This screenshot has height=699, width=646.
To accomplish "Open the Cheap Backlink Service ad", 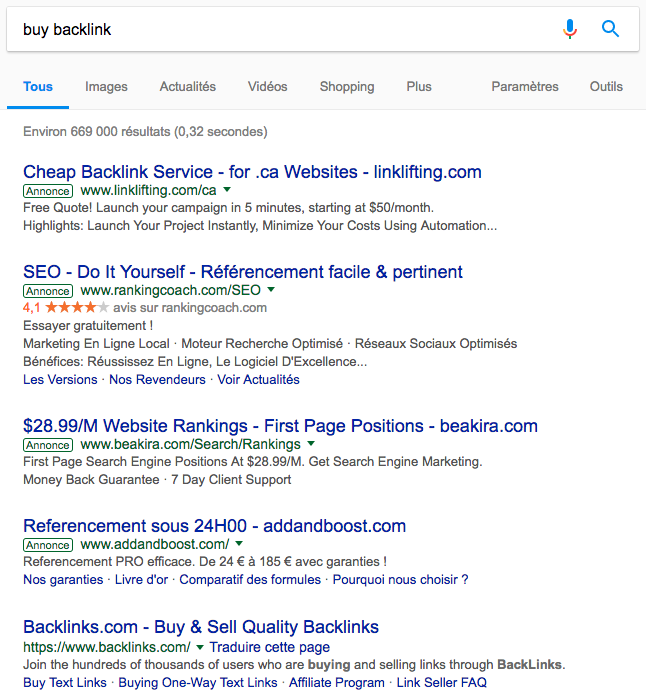I will click(252, 172).
